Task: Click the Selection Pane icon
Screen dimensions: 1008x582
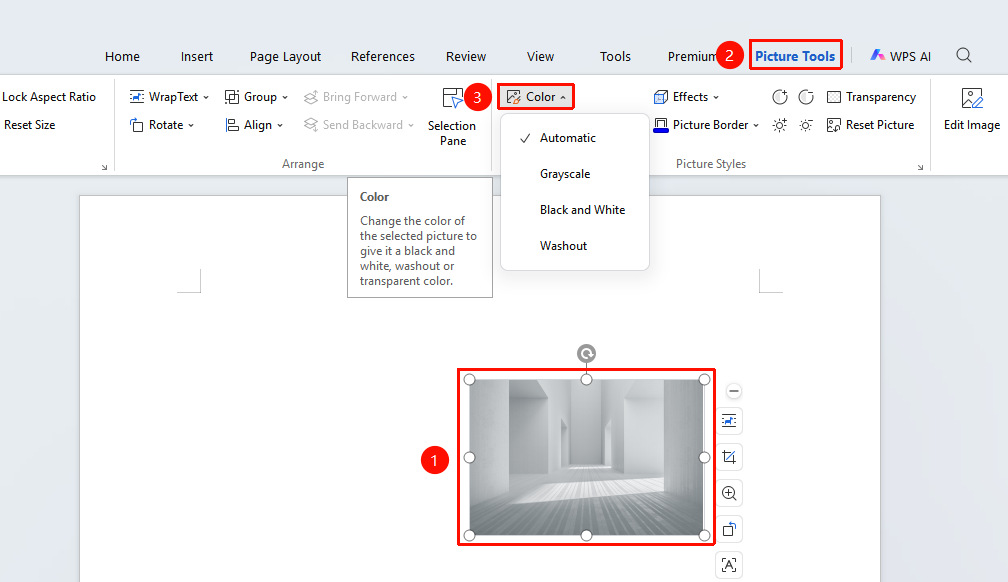Action: (453, 98)
